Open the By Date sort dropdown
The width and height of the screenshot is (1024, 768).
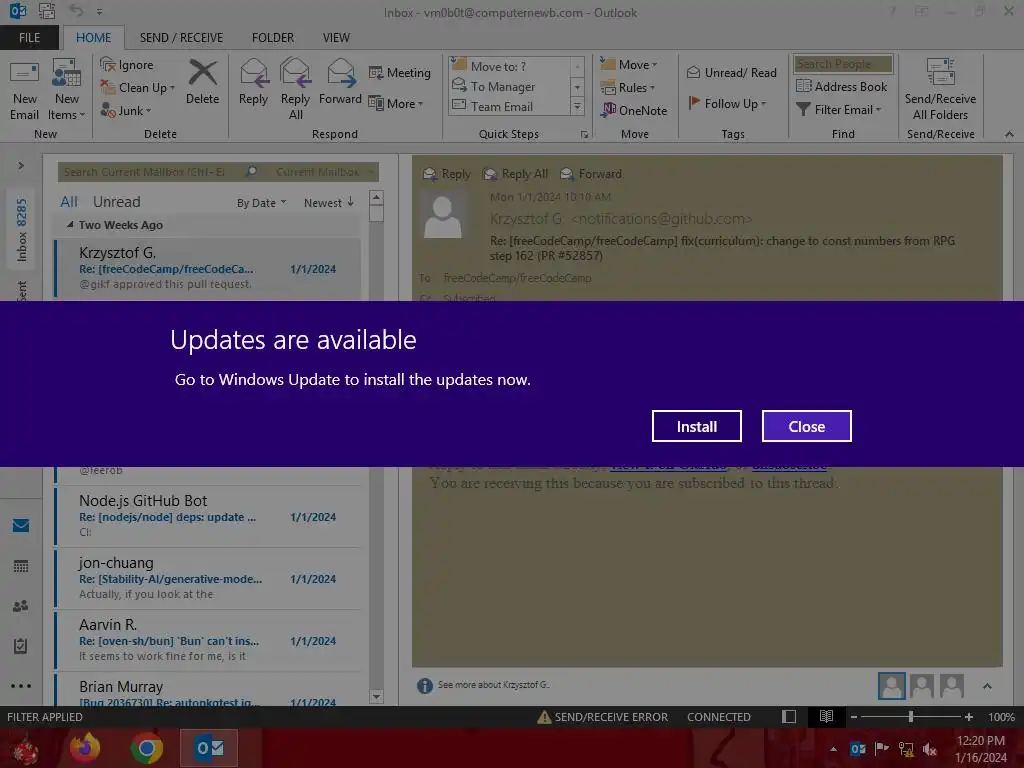[261, 203]
